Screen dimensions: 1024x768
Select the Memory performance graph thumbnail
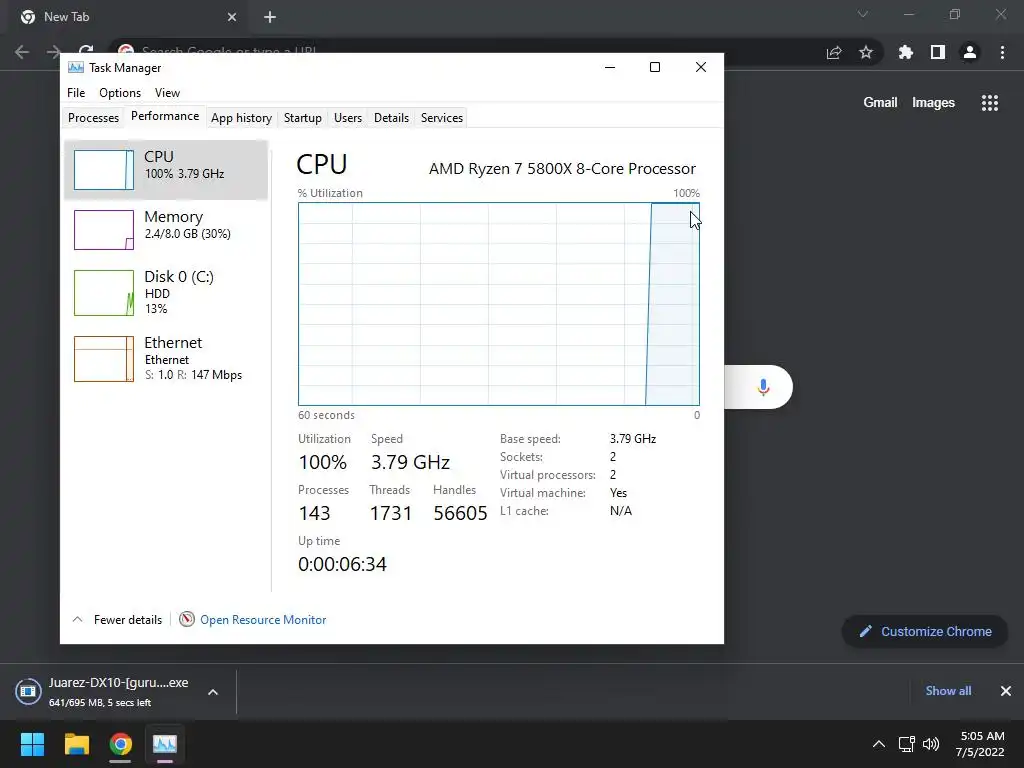104,230
